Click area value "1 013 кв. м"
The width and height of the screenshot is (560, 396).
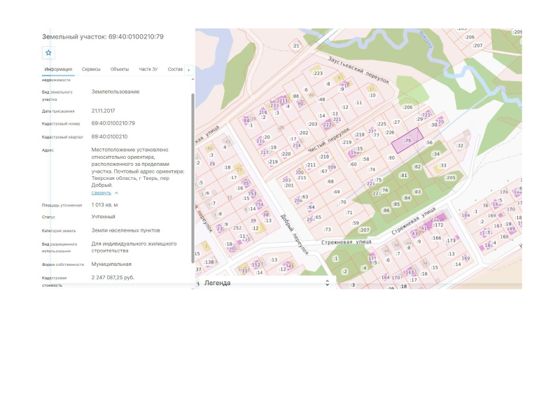point(105,205)
